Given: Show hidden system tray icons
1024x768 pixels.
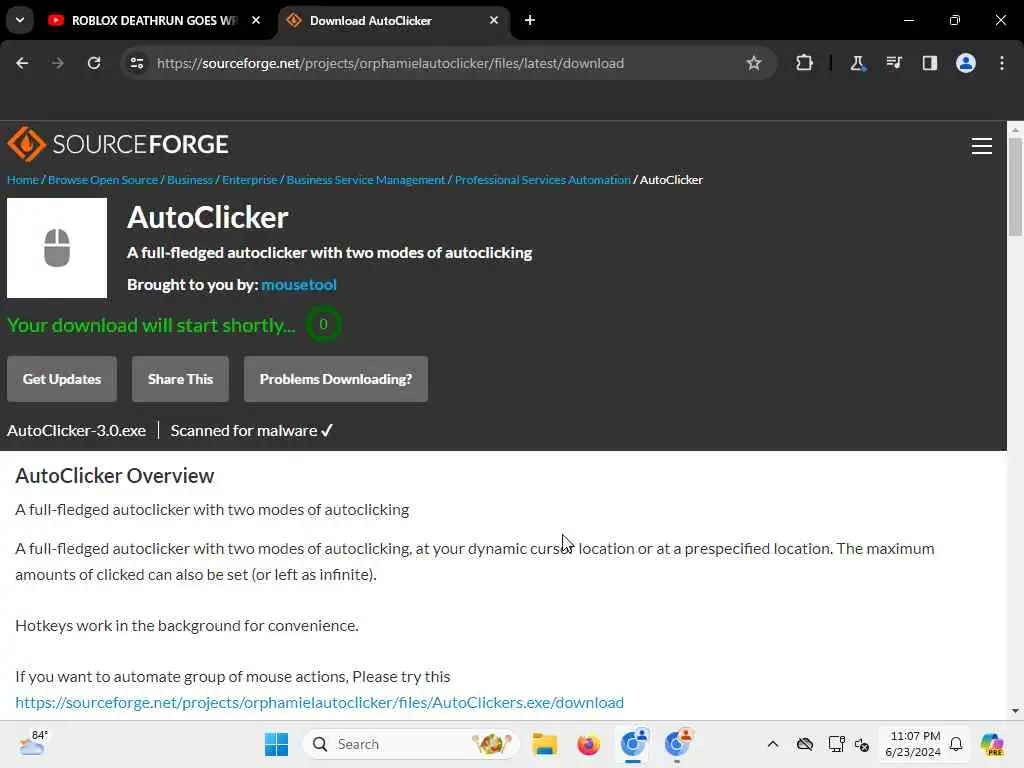Looking at the screenshot, I should click(773, 744).
